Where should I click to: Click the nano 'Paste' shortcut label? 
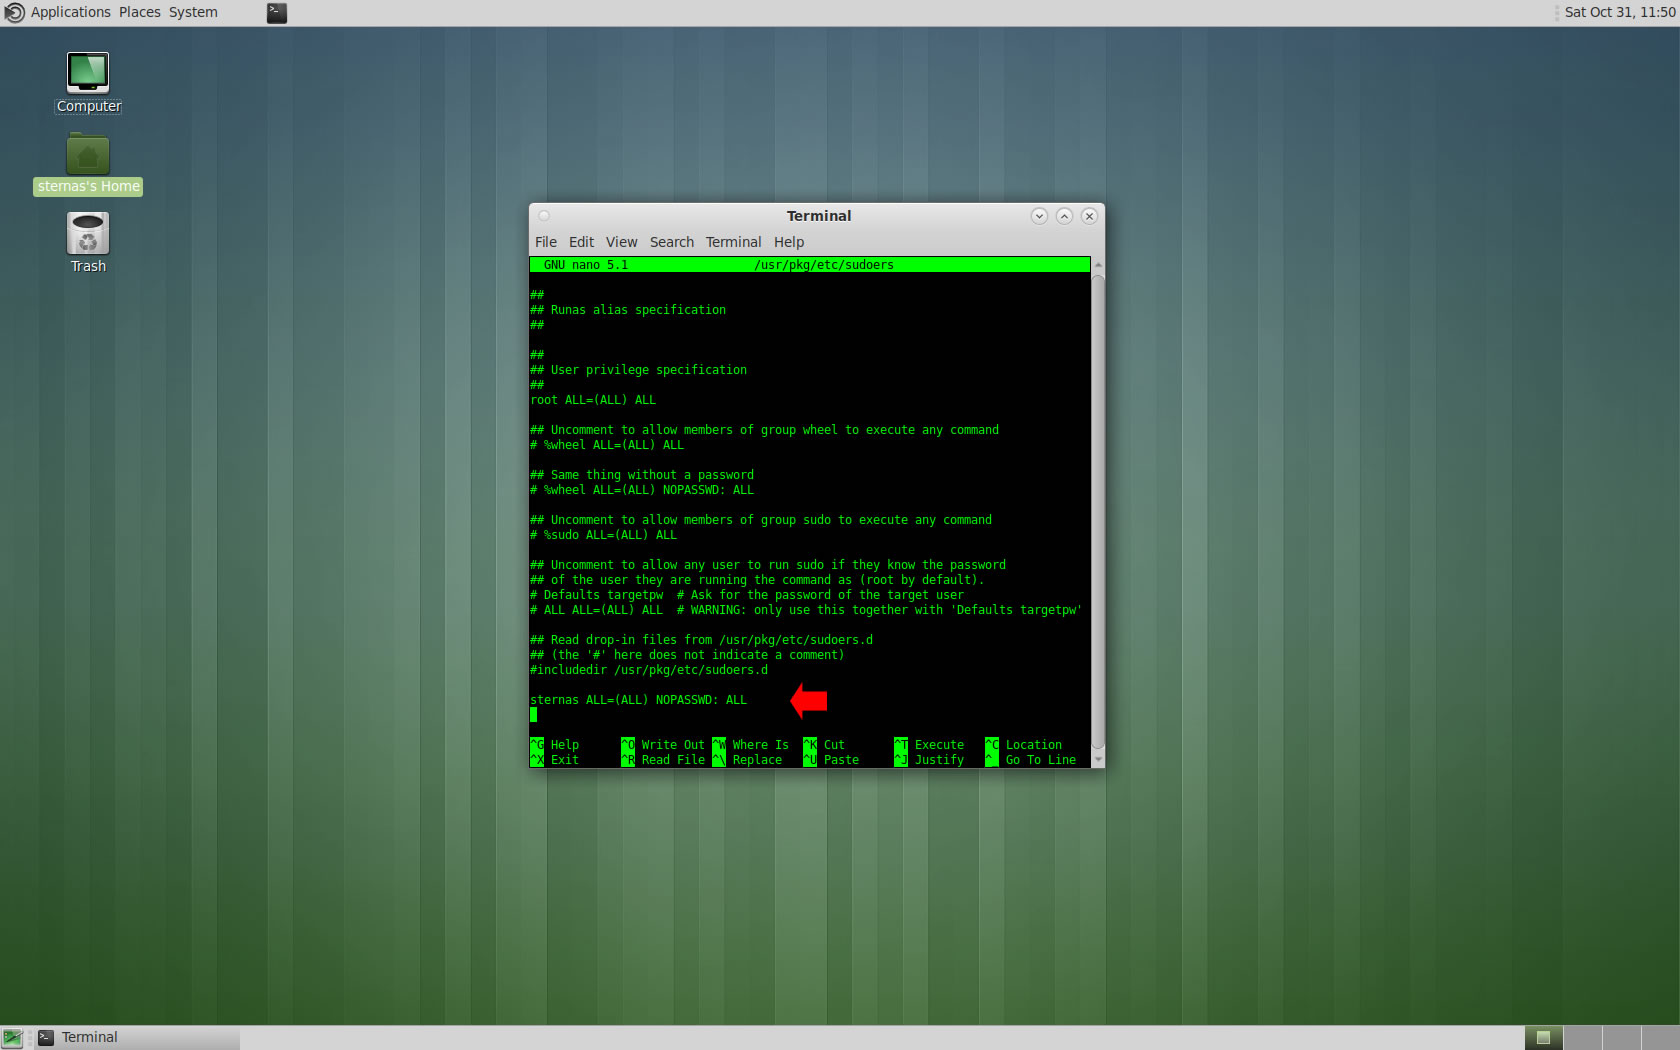point(841,760)
